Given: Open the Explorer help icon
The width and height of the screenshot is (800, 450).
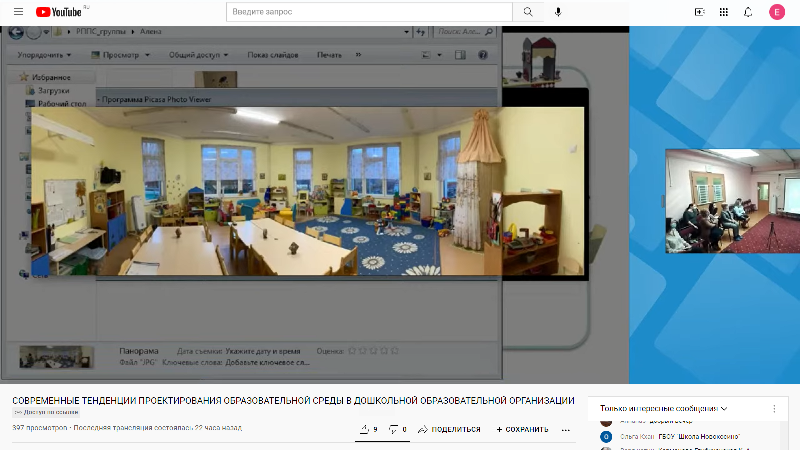Looking at the screenshot, I should [483, 55].
